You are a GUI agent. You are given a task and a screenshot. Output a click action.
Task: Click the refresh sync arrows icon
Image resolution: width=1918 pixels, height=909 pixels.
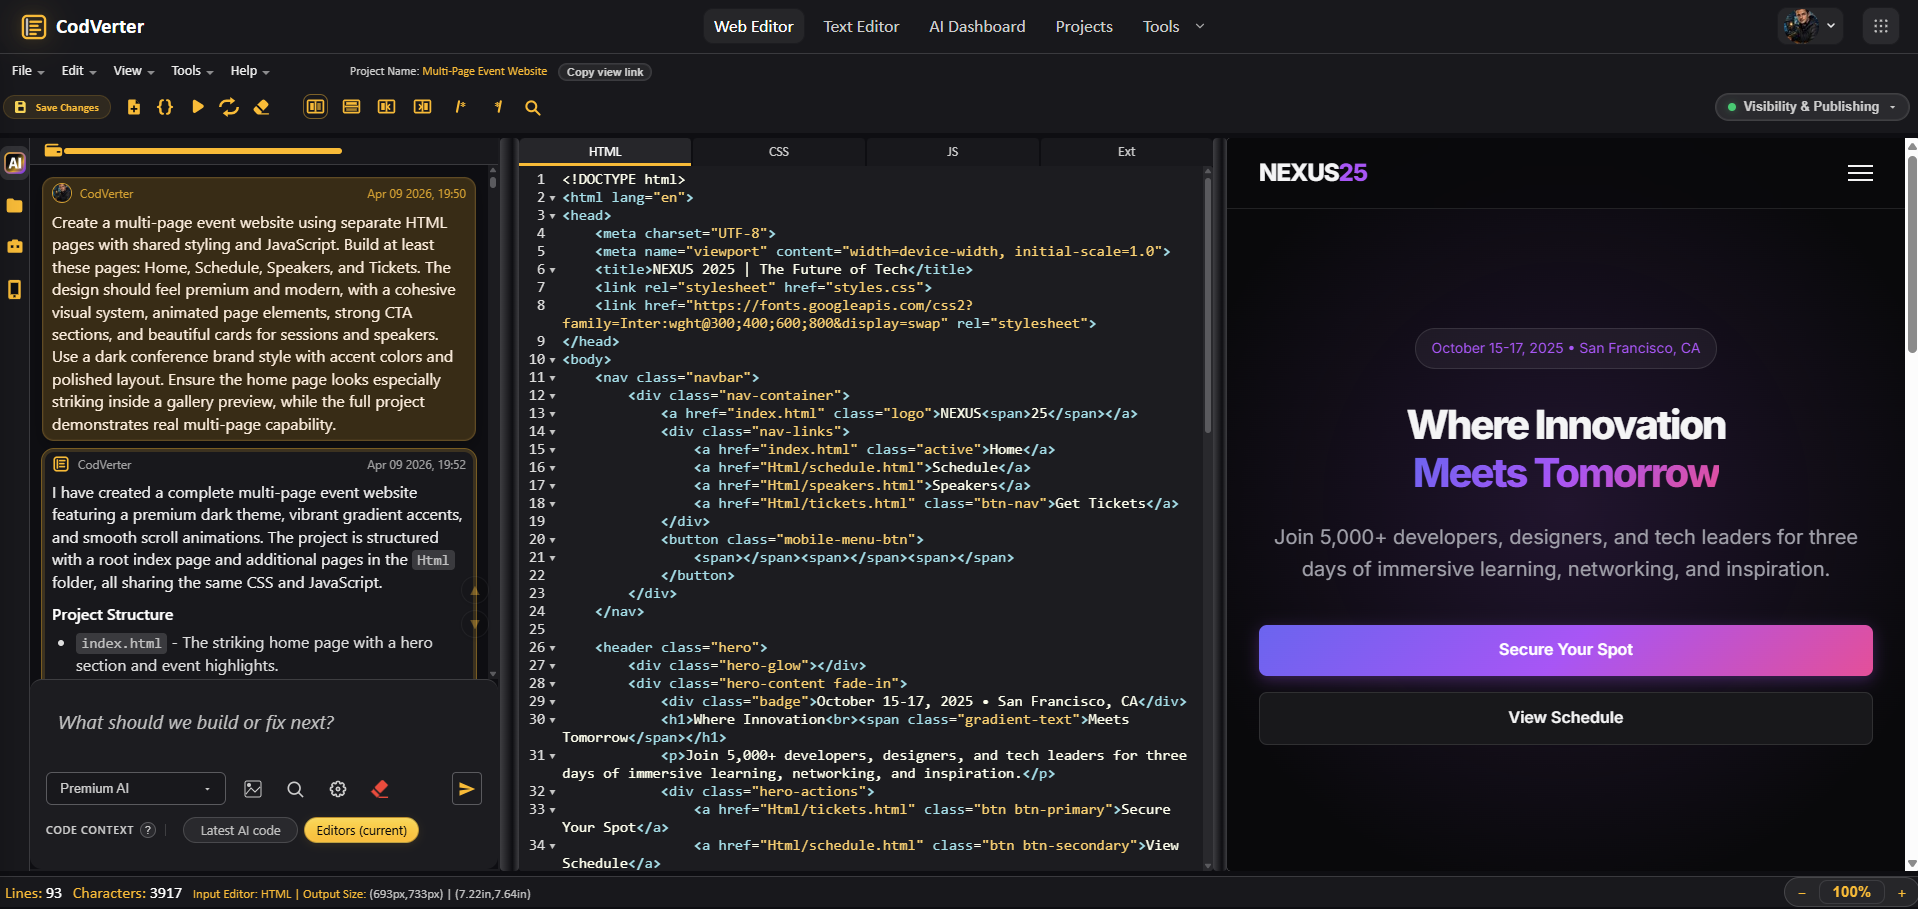pos(229,107)
